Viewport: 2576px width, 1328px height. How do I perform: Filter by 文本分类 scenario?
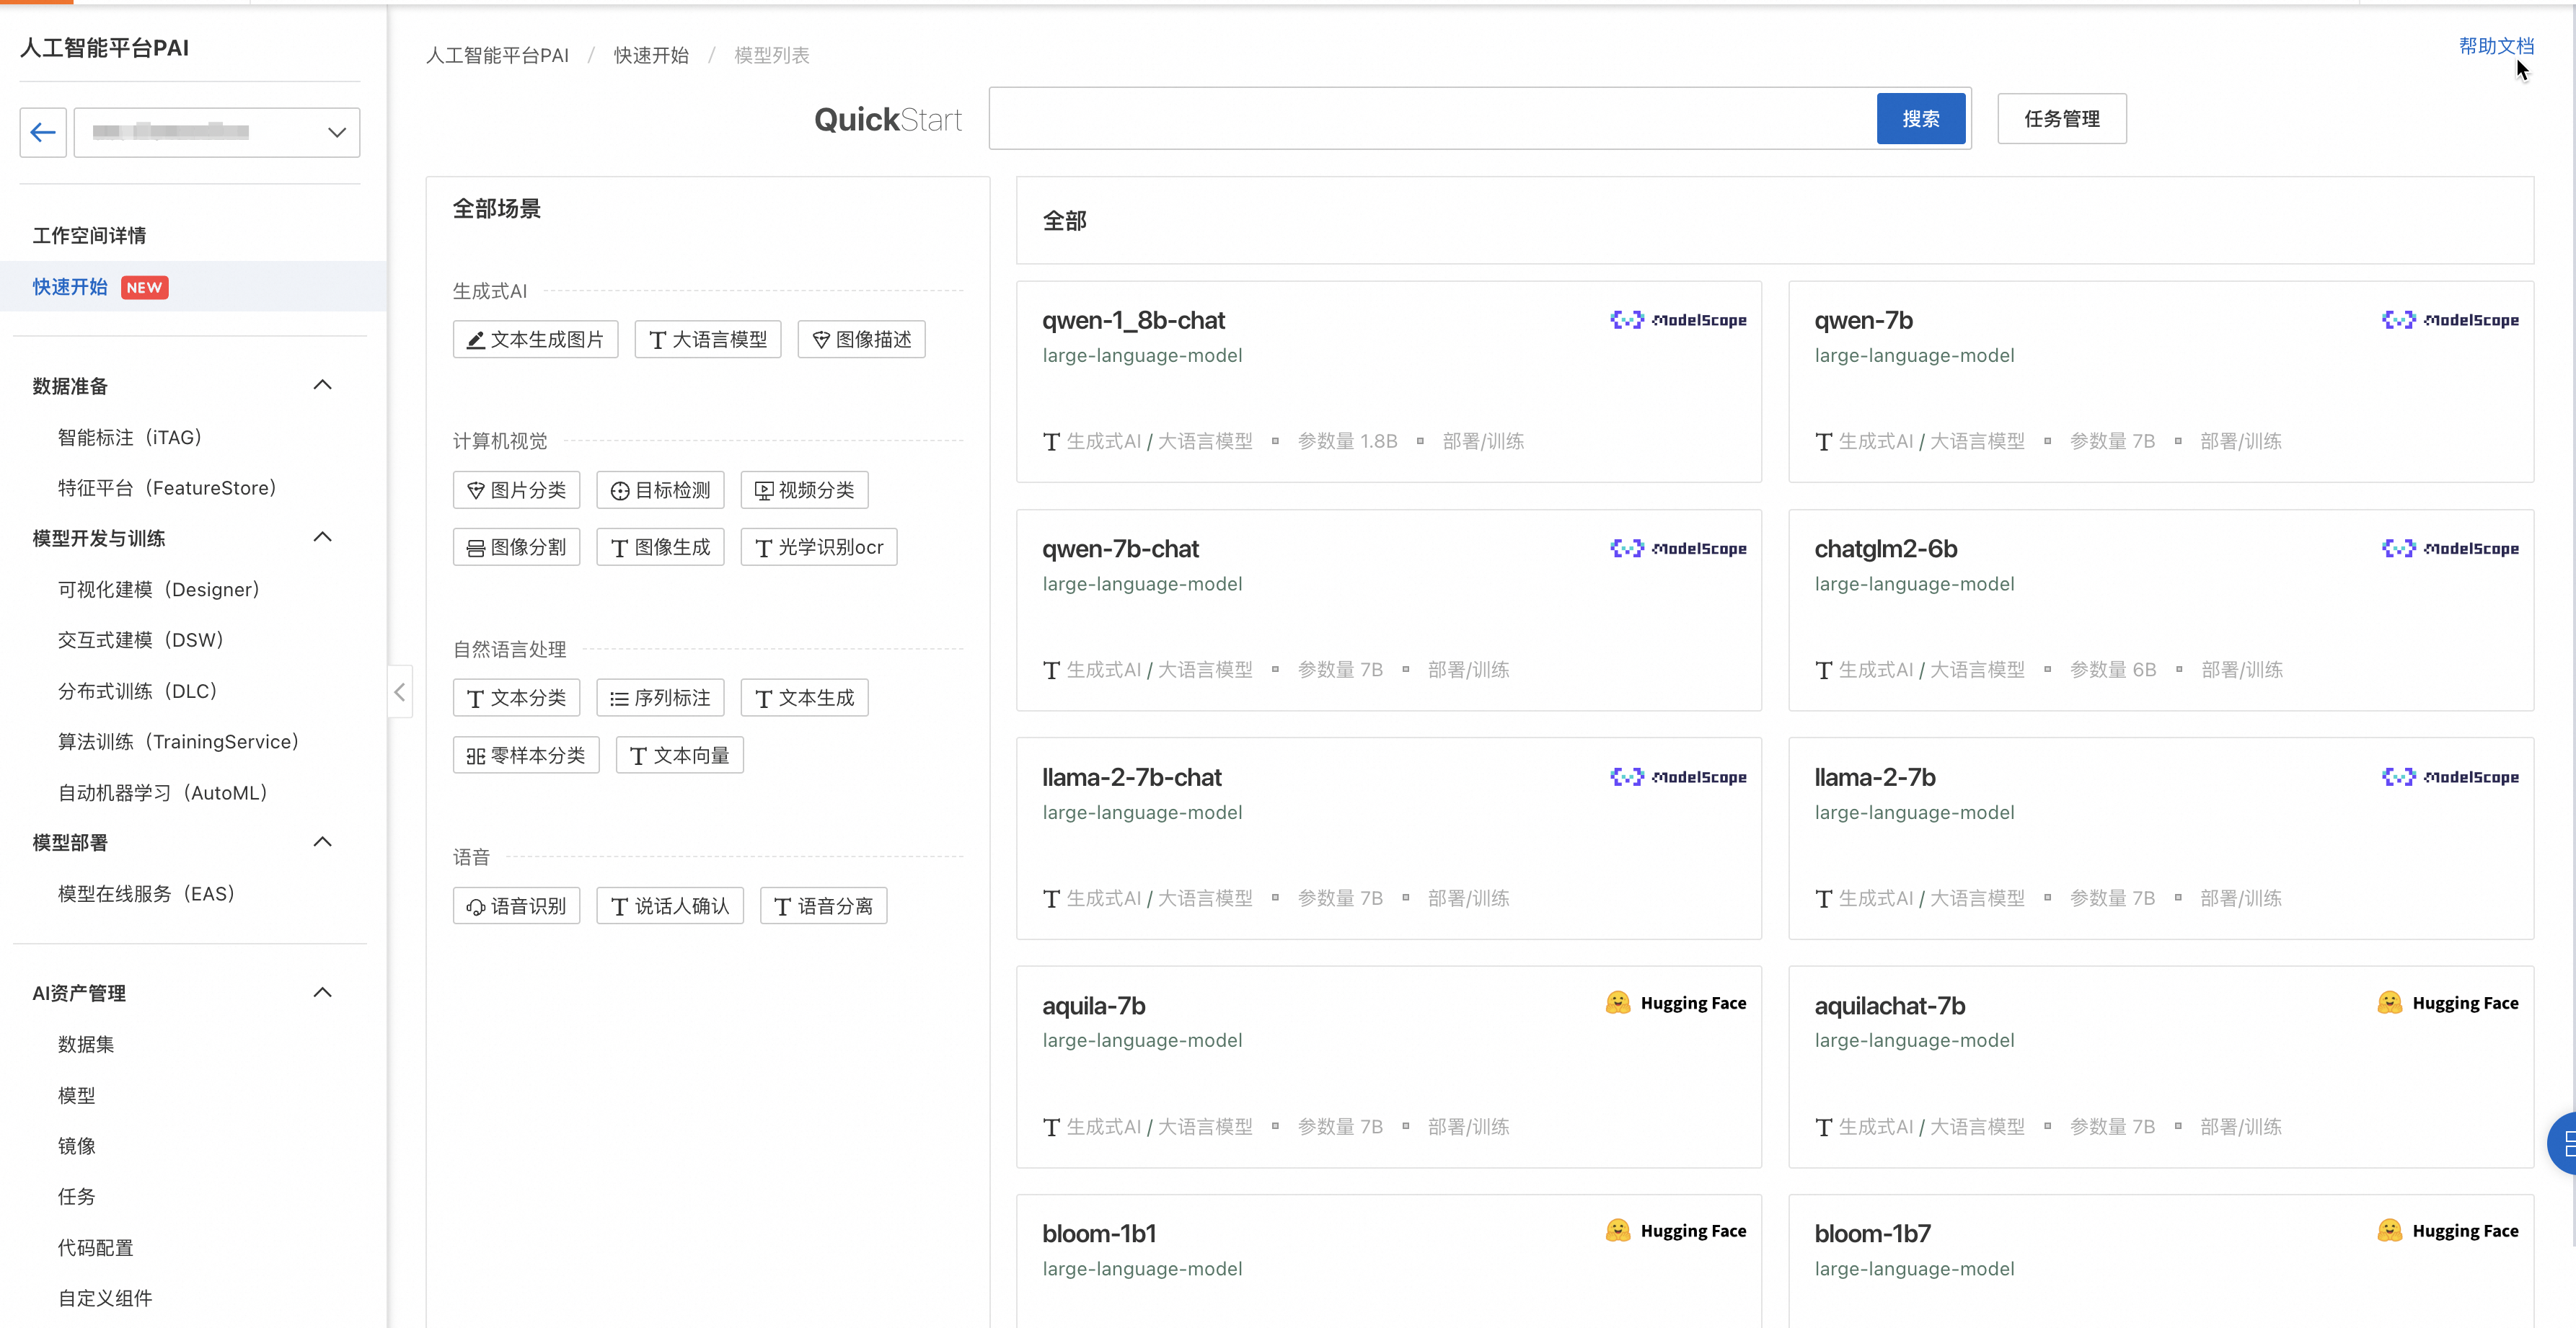pyautogui.click(x=516, y=698)
